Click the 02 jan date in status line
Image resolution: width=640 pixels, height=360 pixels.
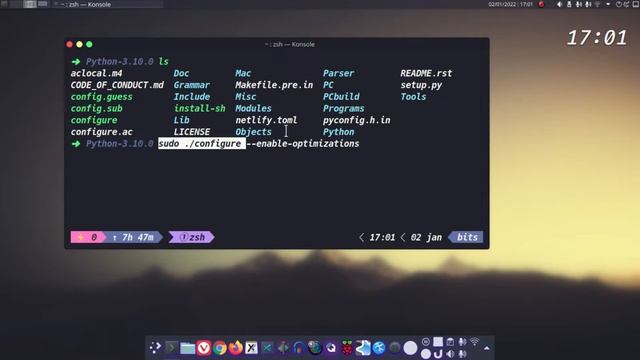tap(426, 237)
